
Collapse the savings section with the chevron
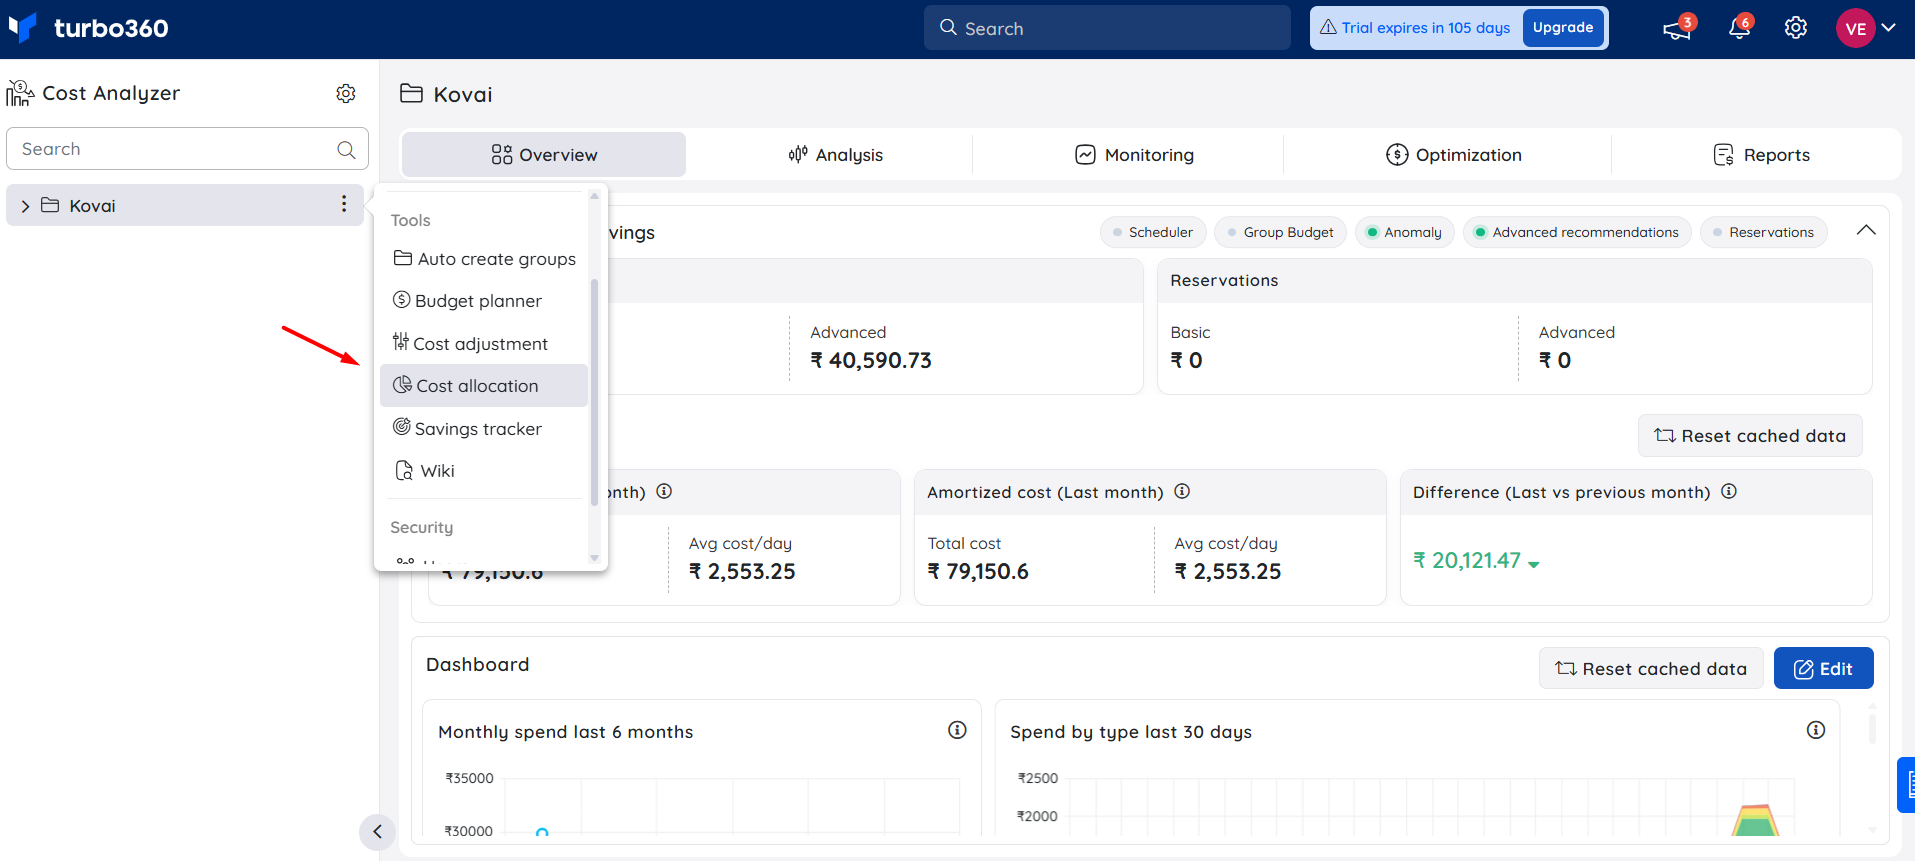coord(1866,230)
